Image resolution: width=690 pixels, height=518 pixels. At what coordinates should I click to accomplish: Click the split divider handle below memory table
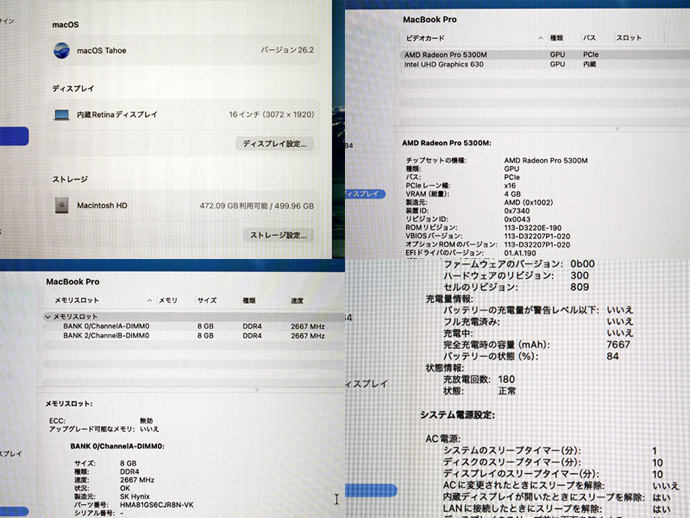pyautogui.click(x=257, y=389)
